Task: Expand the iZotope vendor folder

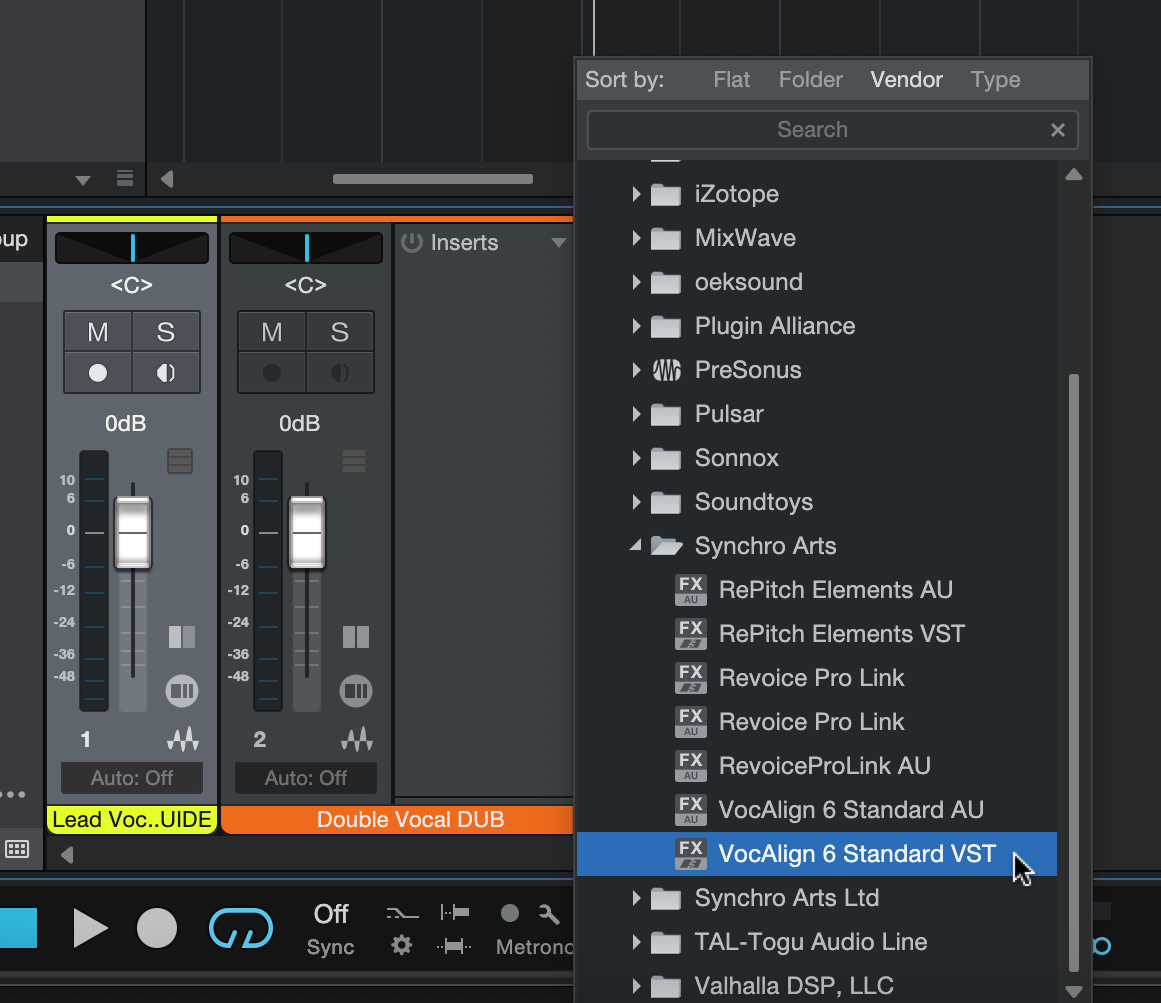Action: tap(638, 194)
